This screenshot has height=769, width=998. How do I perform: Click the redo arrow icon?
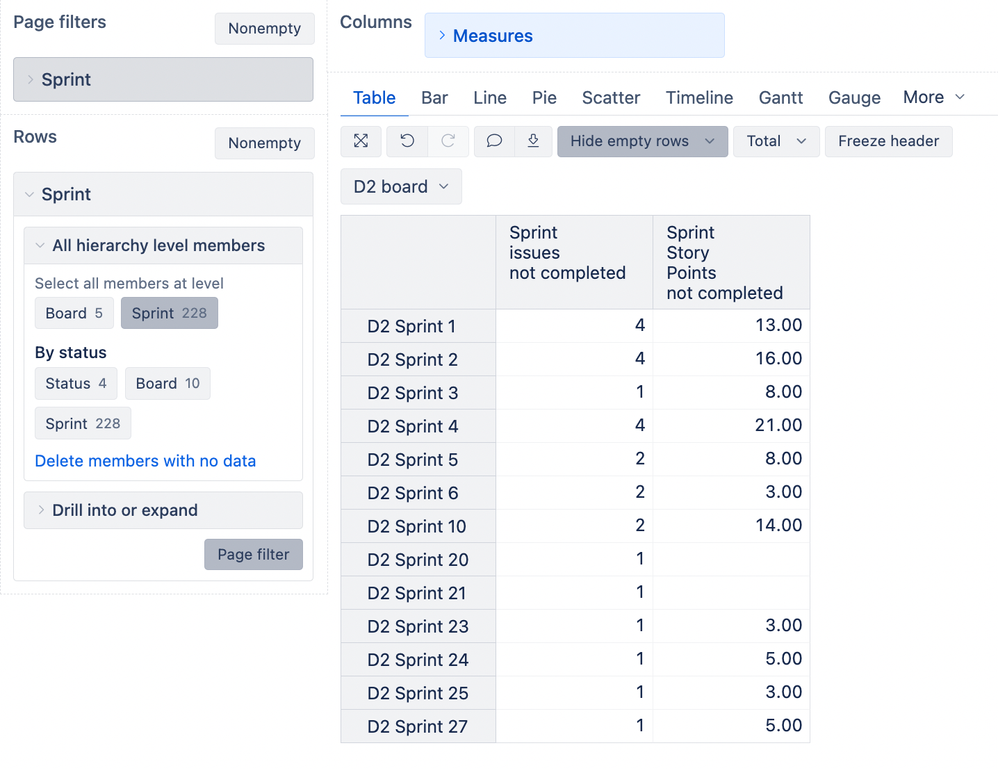click(x=448, y=141)
